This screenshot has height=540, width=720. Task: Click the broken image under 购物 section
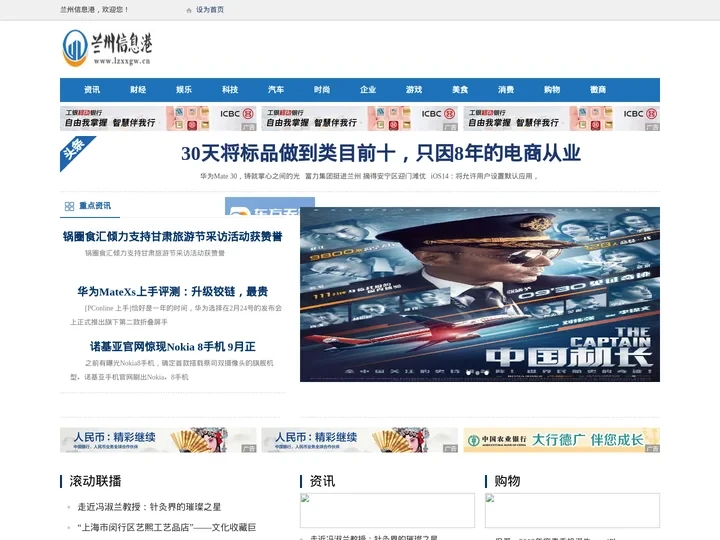click(572, 510)
